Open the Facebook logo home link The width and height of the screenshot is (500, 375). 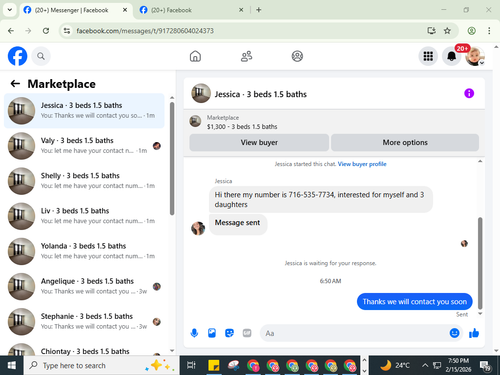click(17, 56)
